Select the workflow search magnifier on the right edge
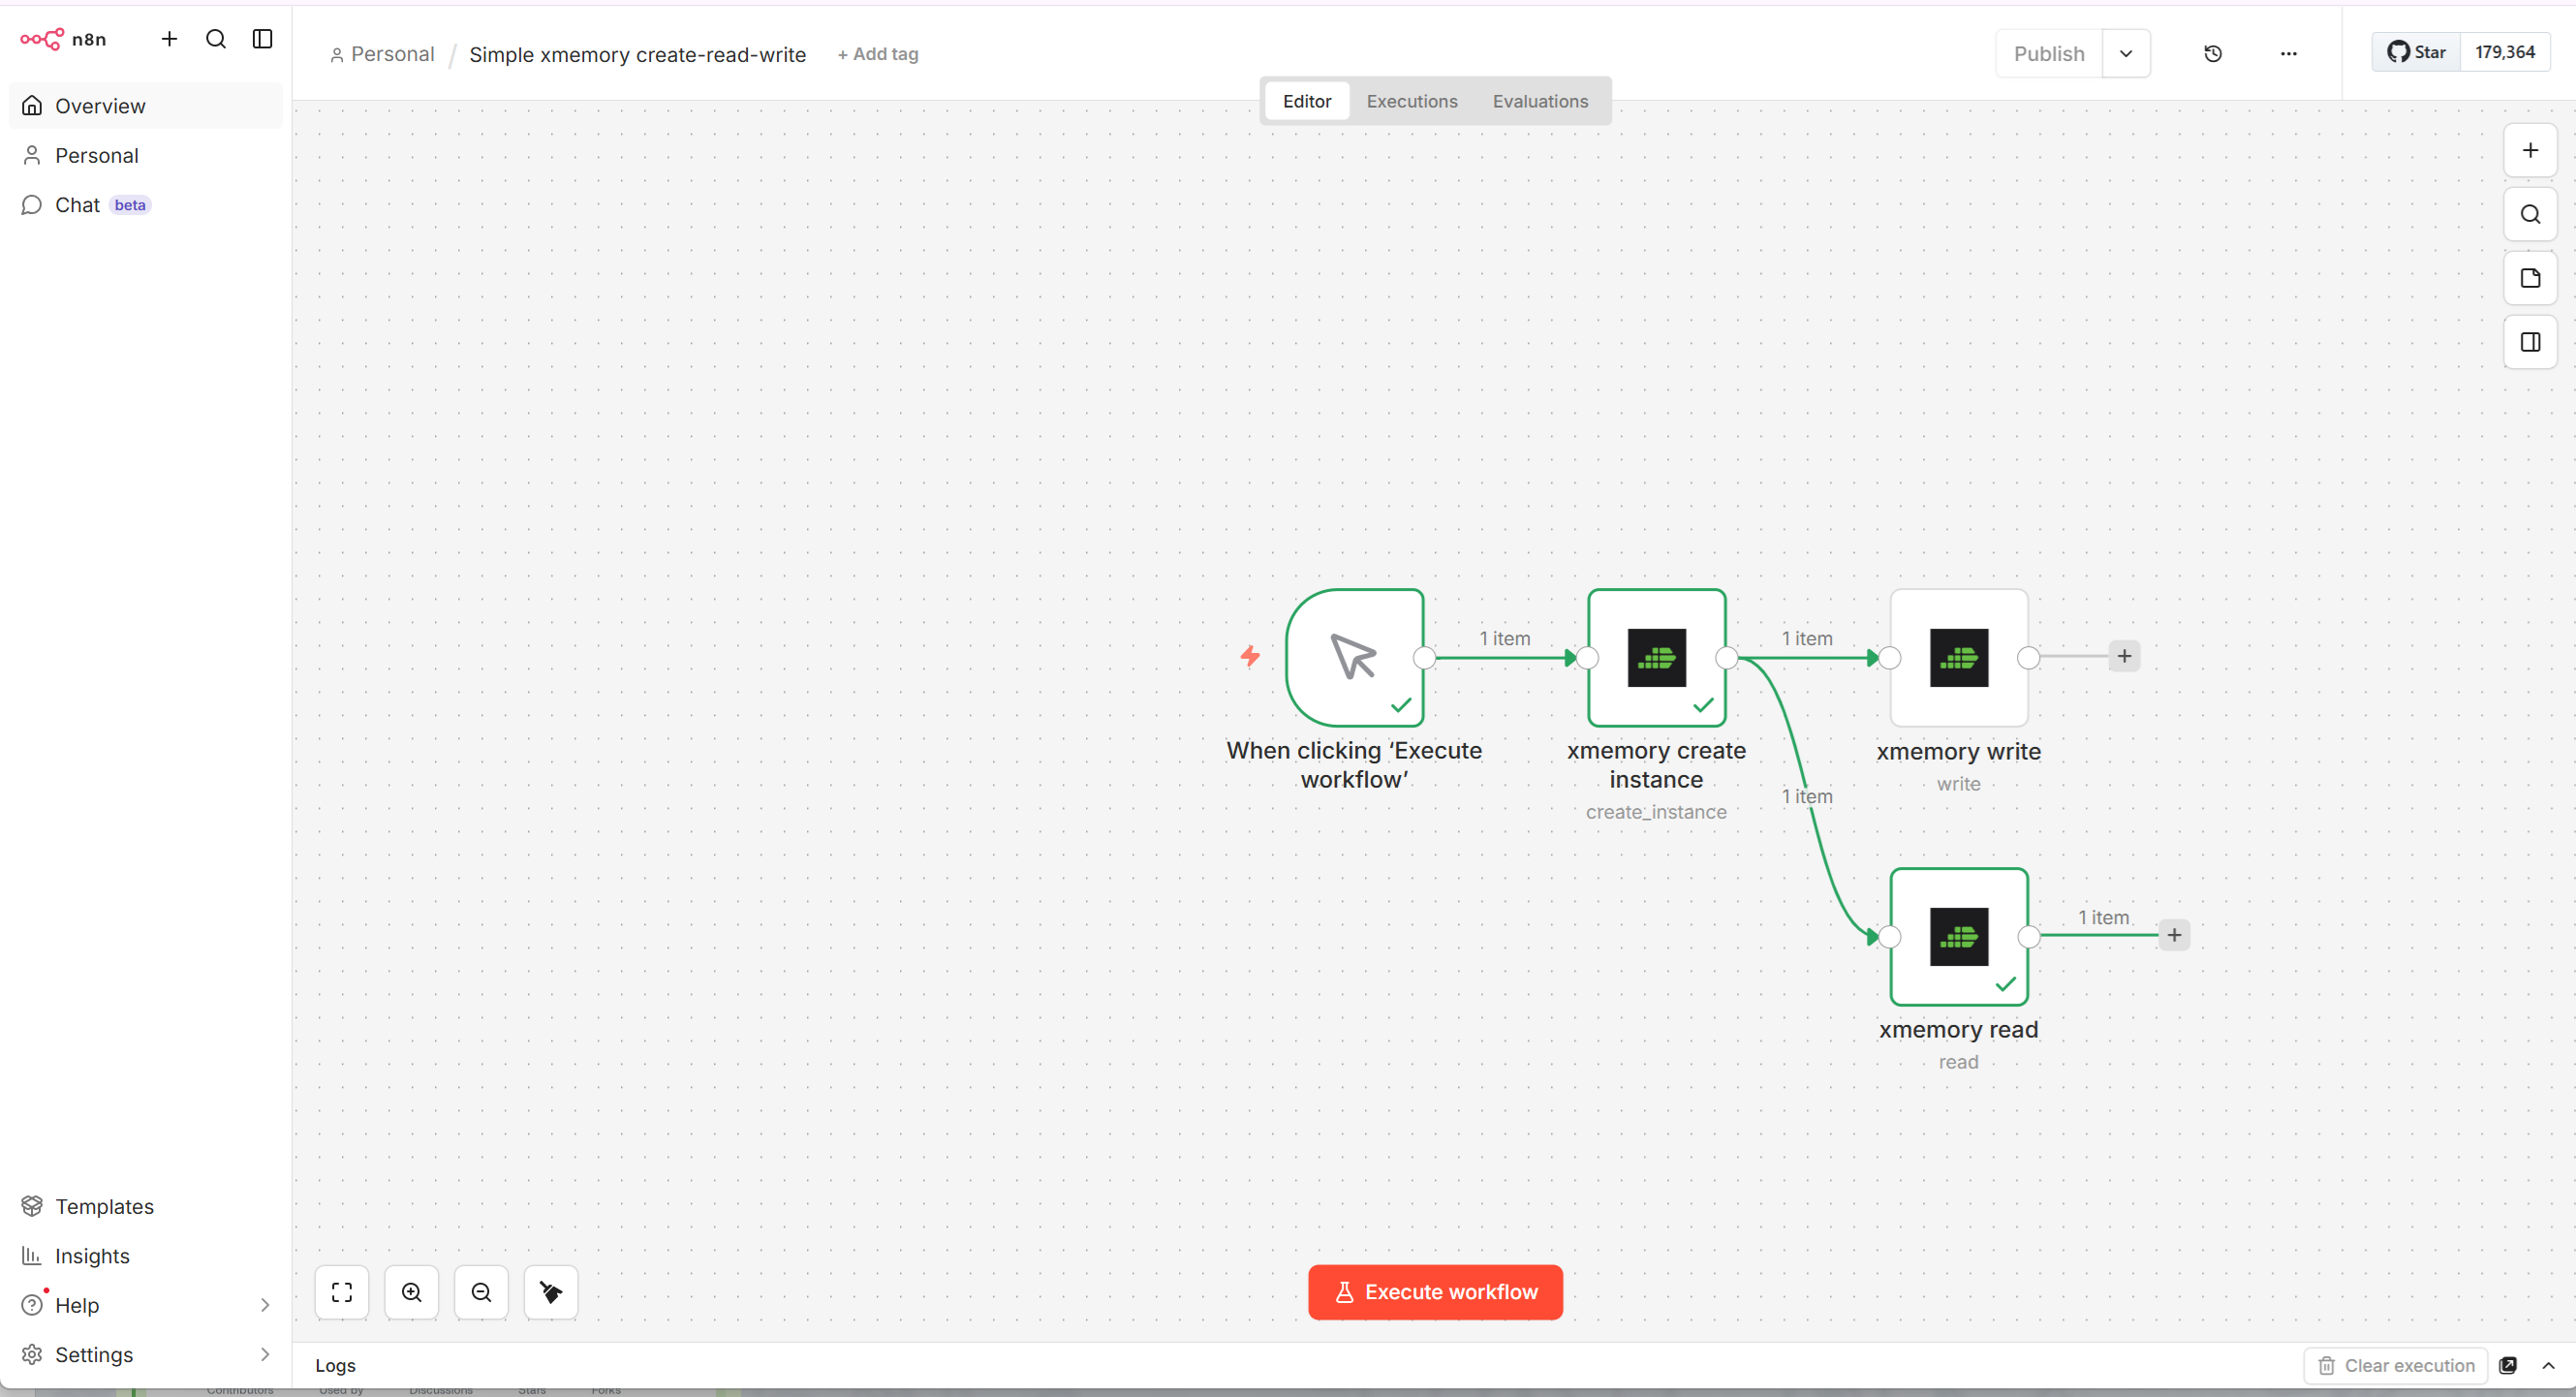This screenshot has height=1397, width=2576. (x=2530, y=213)
